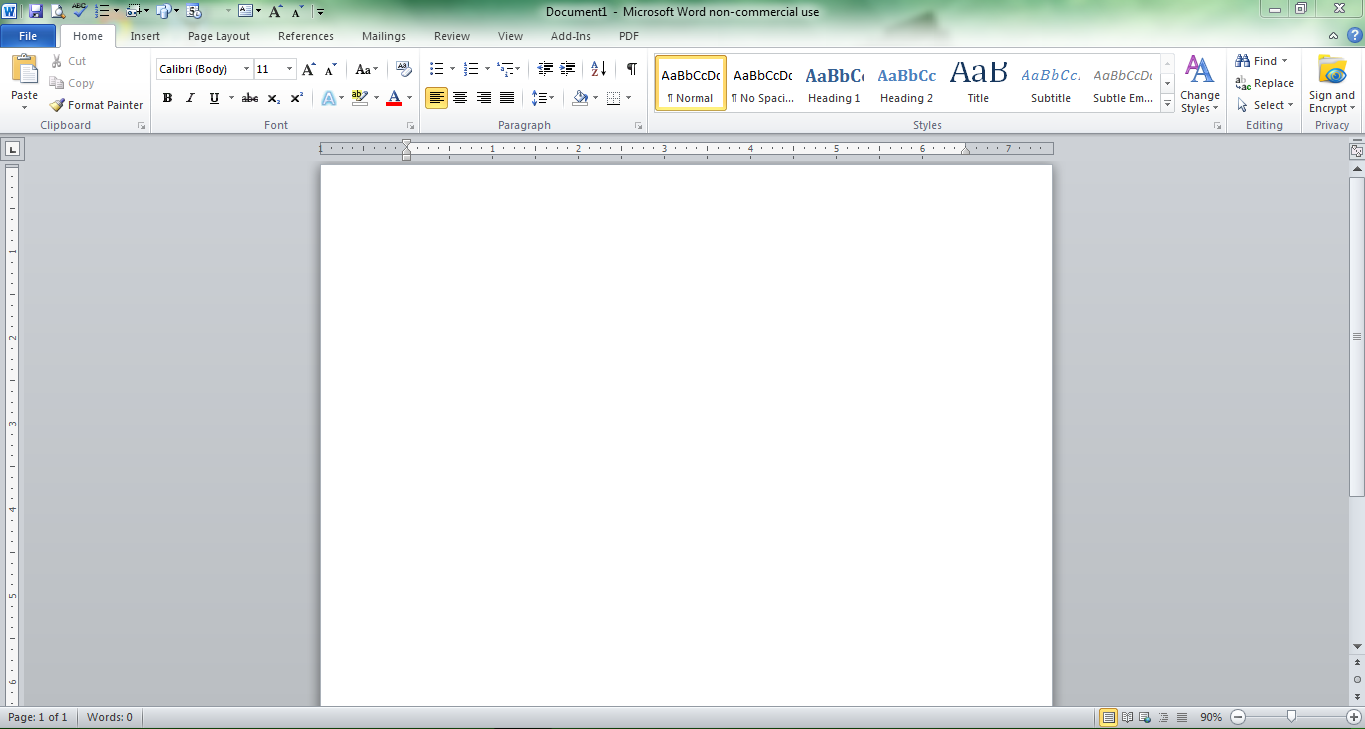Switch to Draft view in status bar
Image resolution: width=1365 pixels, height=729 pixels.
pyautogui.click(x=1182, y=717)
